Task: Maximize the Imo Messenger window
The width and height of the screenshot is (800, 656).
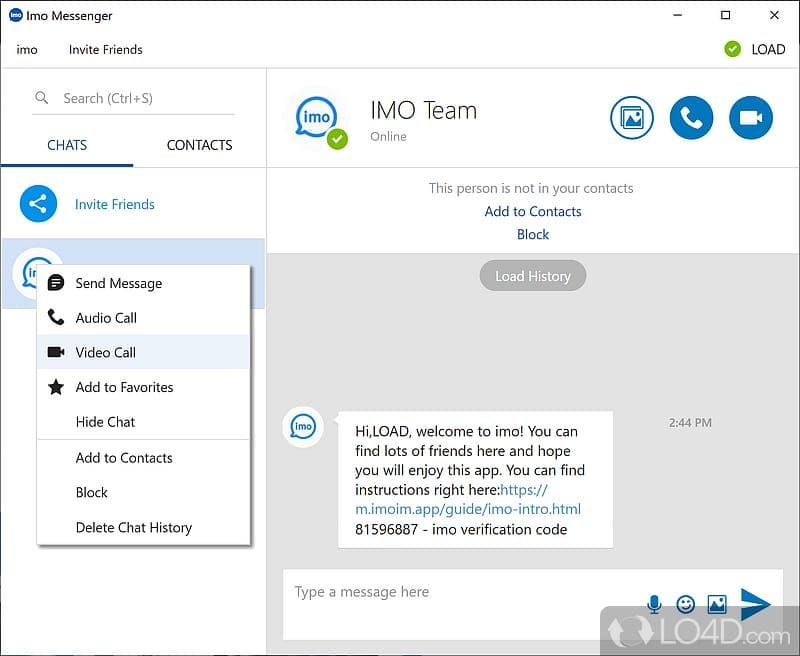Action: (x=725, y=15)
